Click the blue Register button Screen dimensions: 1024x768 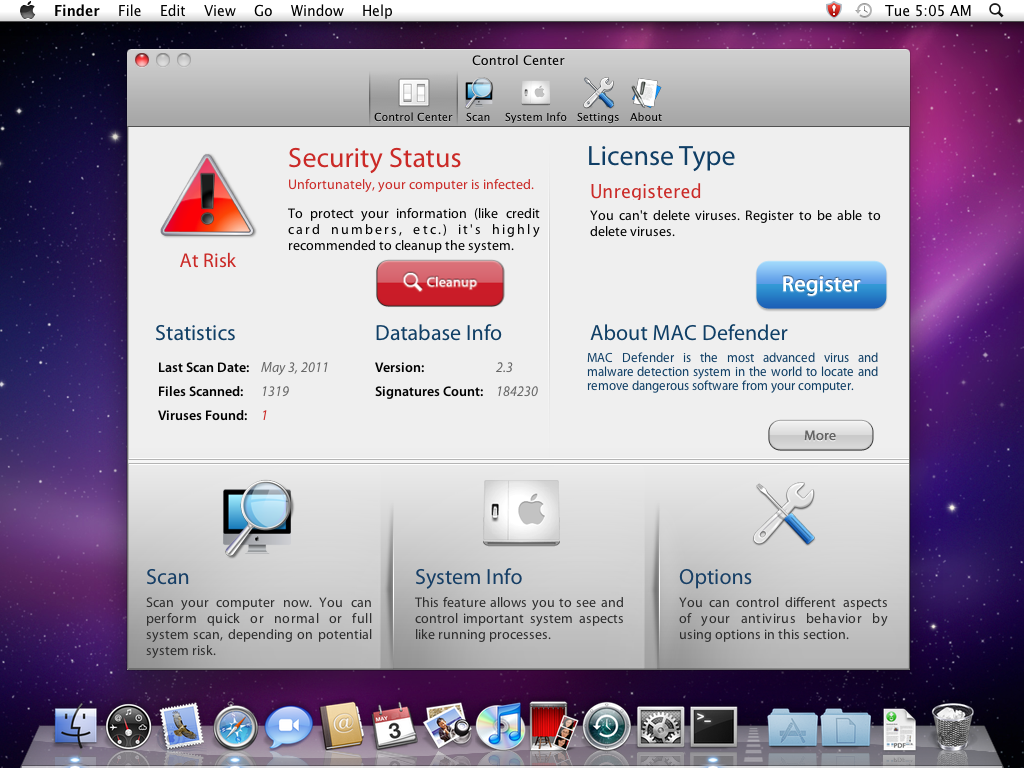click(x=821, y=285)
